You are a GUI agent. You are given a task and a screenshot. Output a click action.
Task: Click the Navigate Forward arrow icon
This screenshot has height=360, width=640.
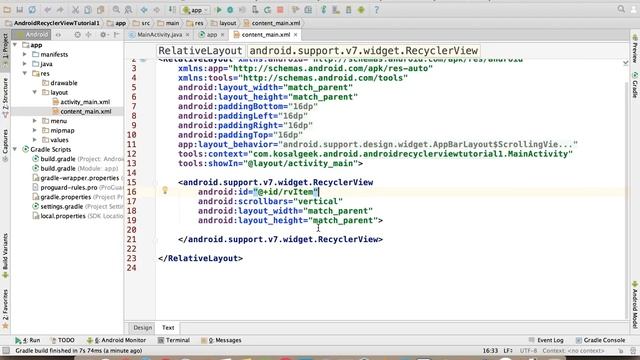coord(157,9)
